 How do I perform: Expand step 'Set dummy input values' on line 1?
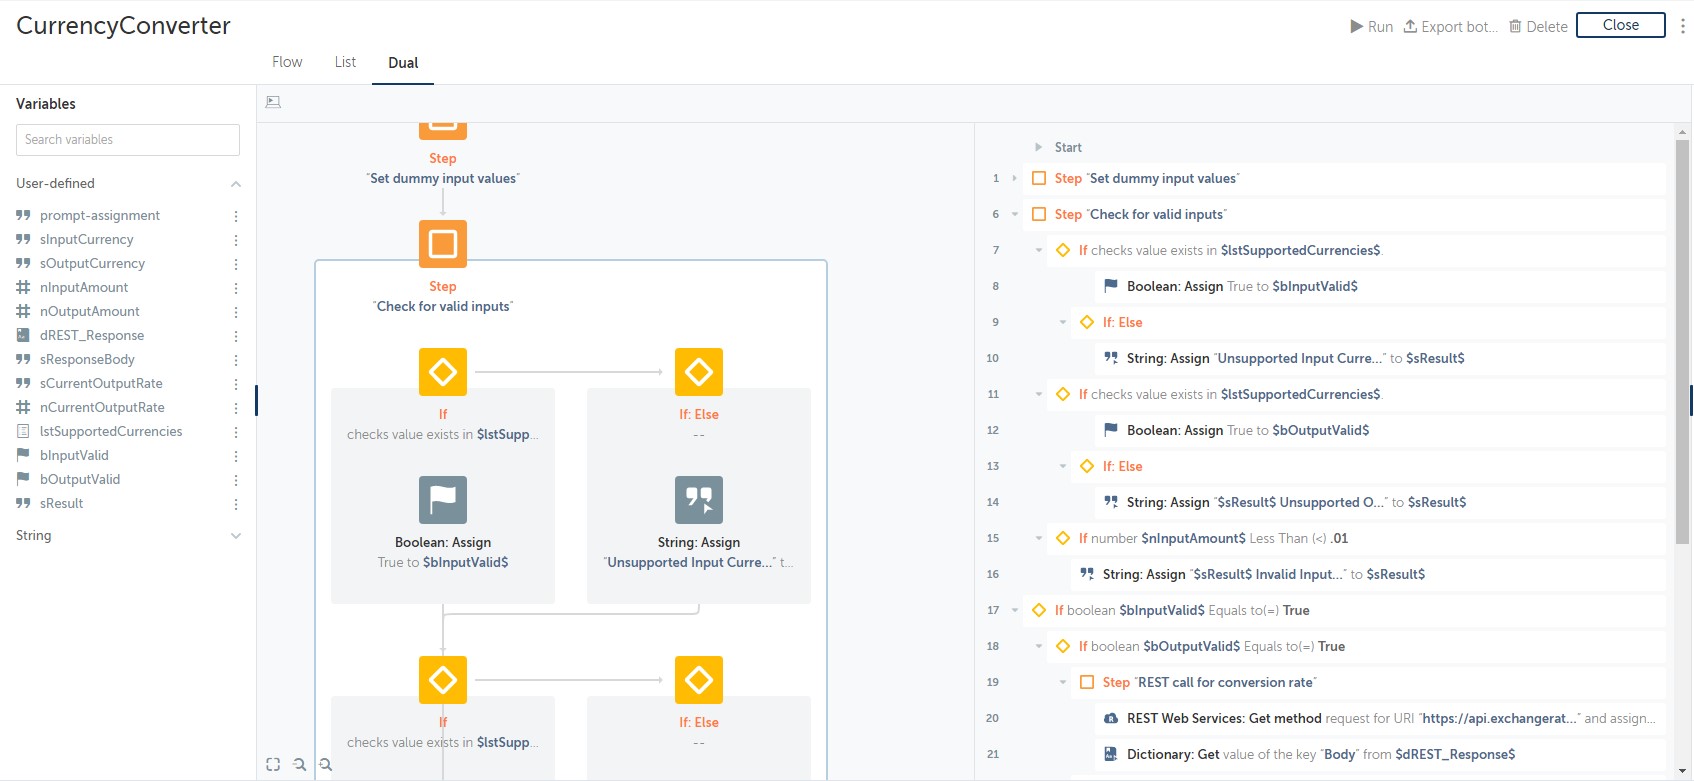1014,178
